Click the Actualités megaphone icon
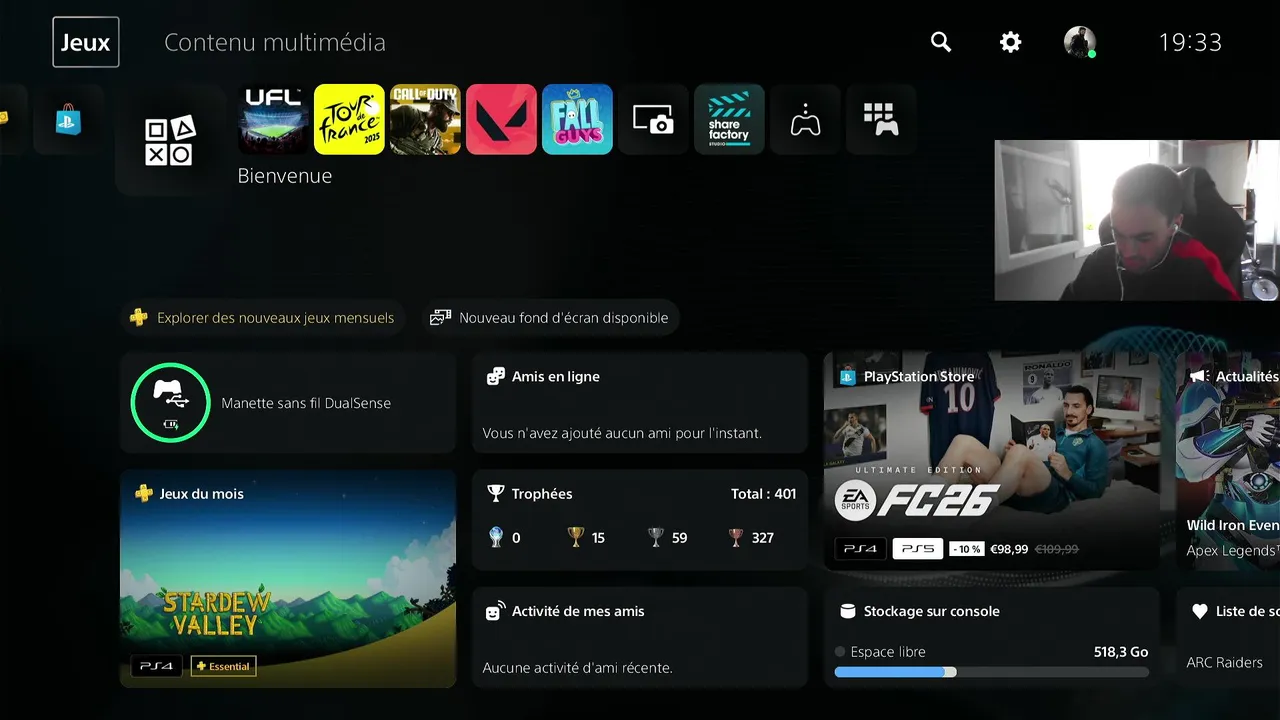 tap(1198, 376)
